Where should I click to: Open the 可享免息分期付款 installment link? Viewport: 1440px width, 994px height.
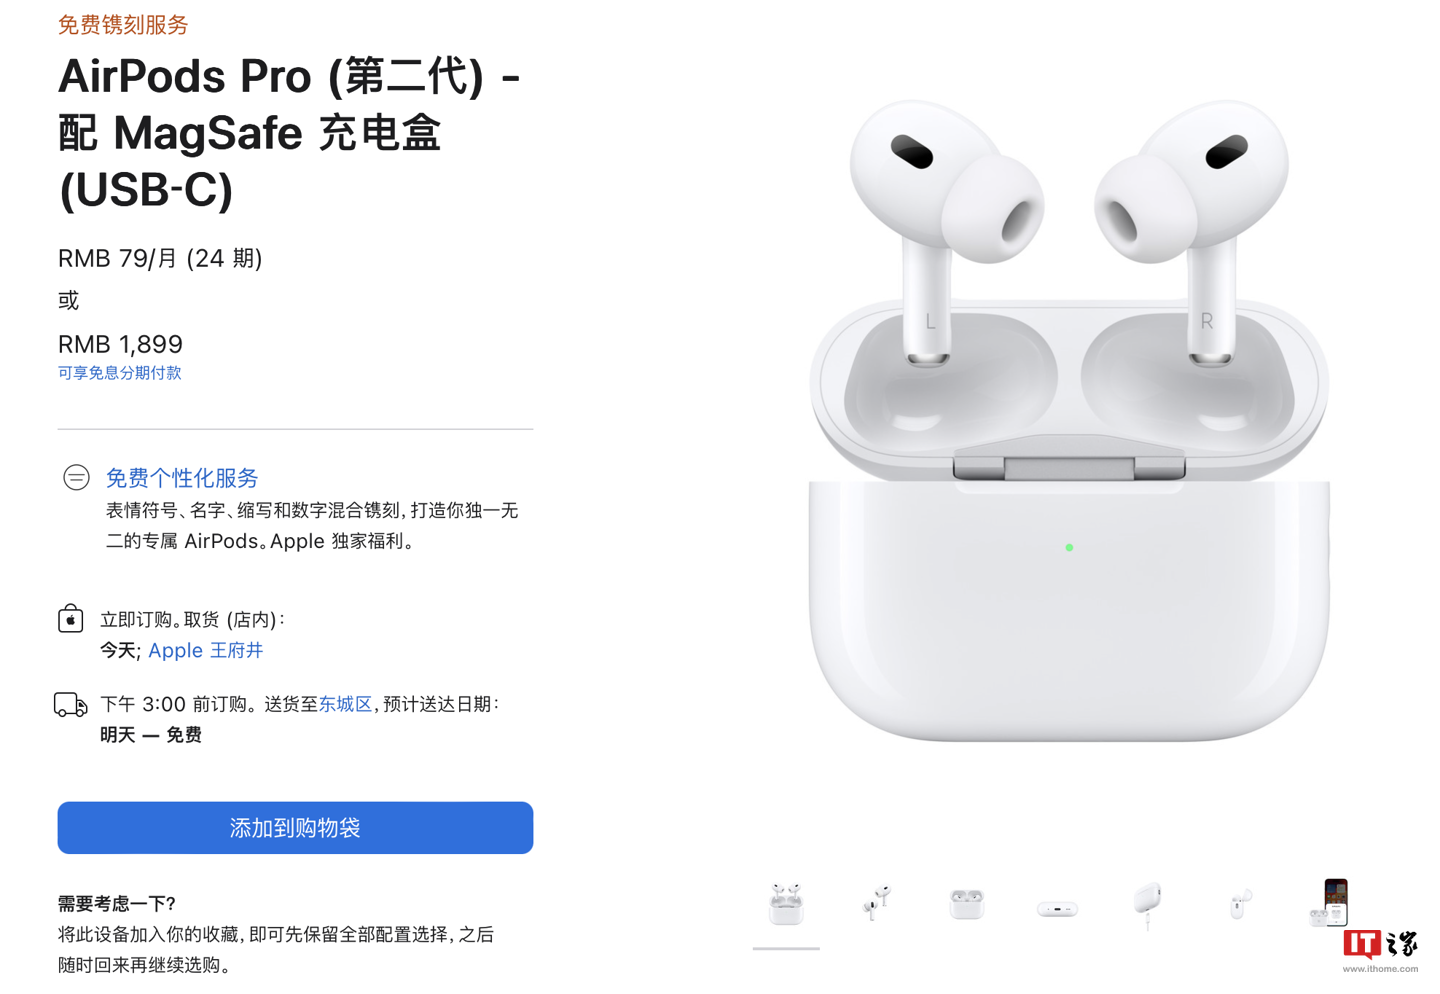[119, 373]
